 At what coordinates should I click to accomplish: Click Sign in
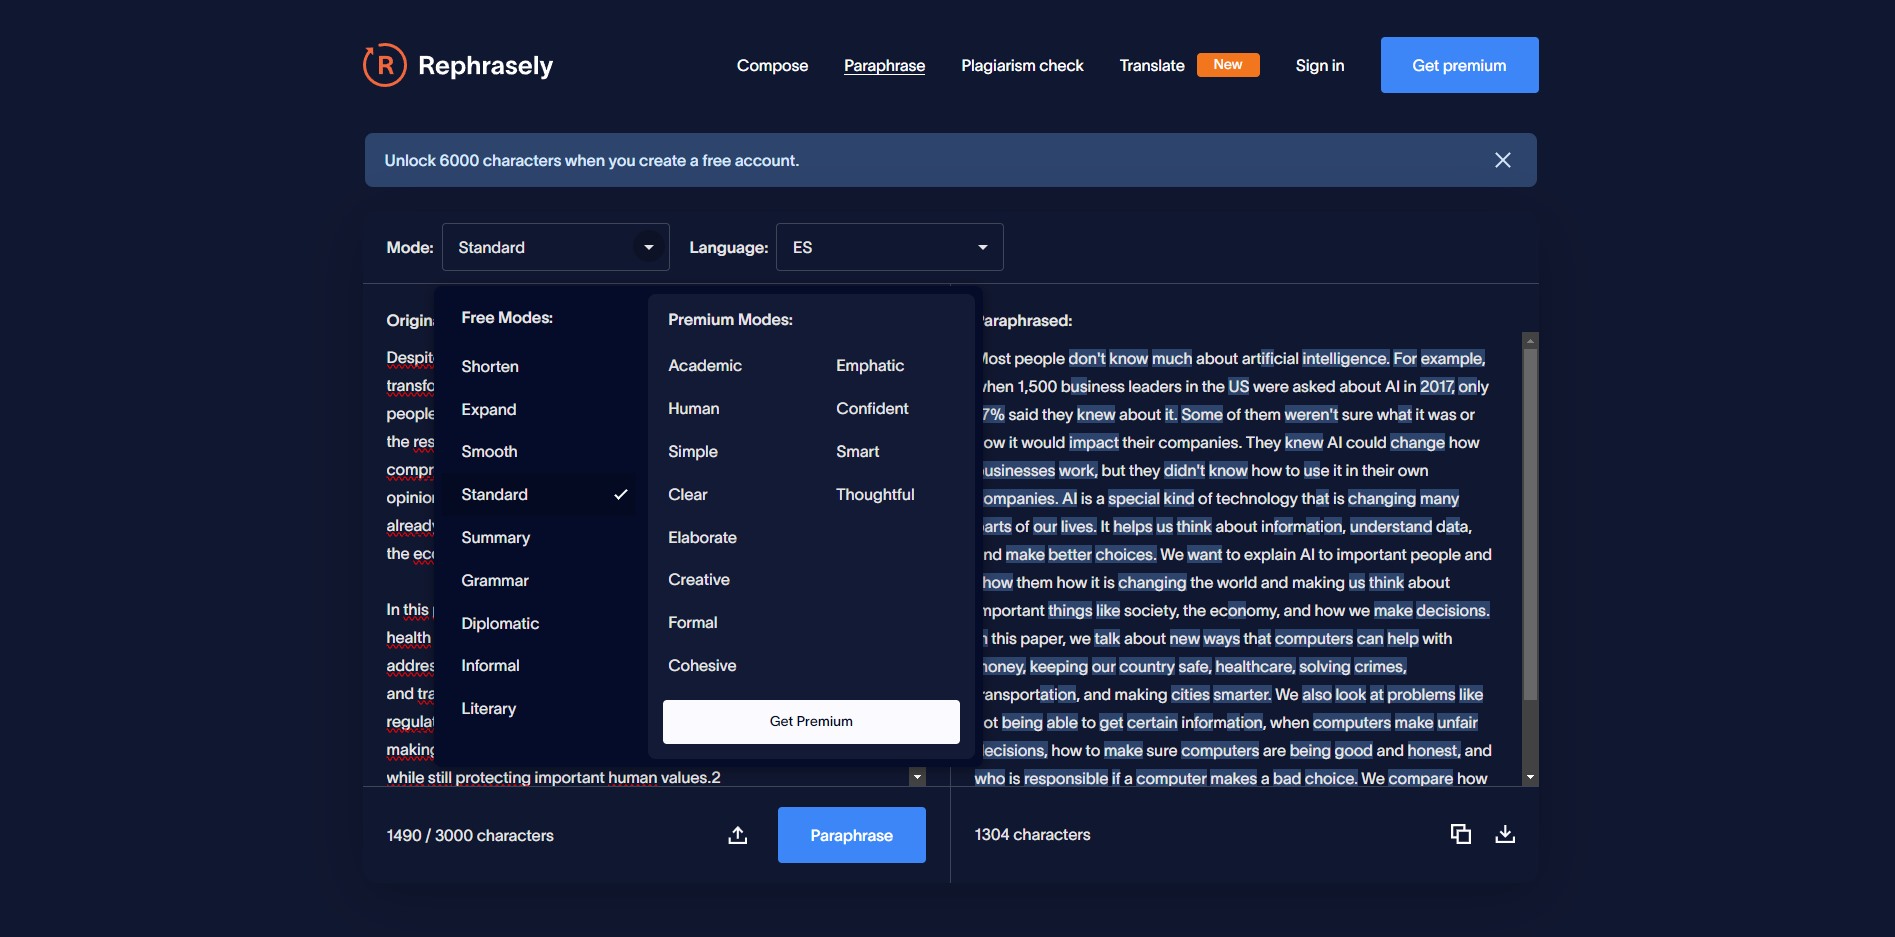(1320, 65)
